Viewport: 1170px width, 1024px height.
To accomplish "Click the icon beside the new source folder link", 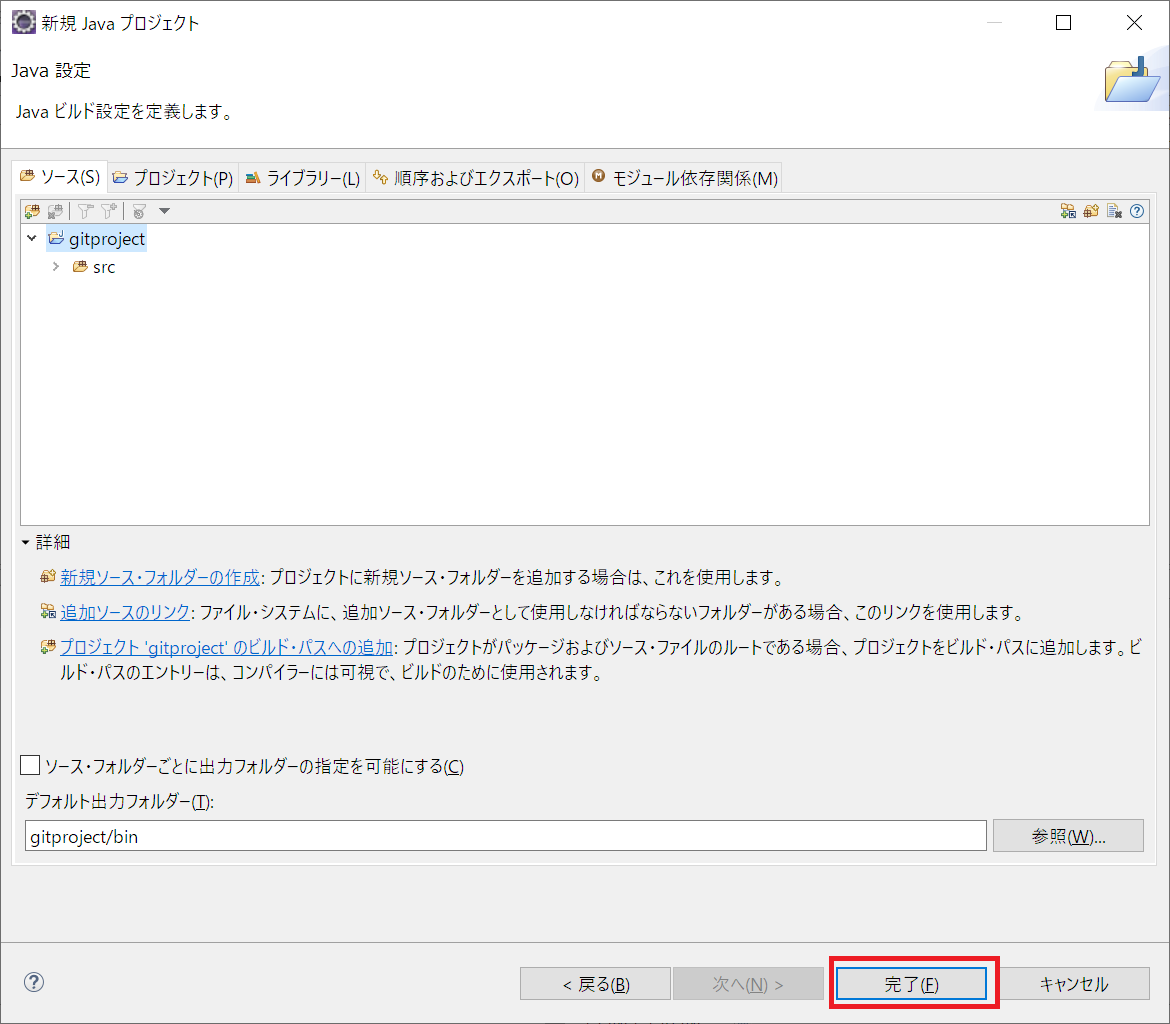I will coord(49,576).
